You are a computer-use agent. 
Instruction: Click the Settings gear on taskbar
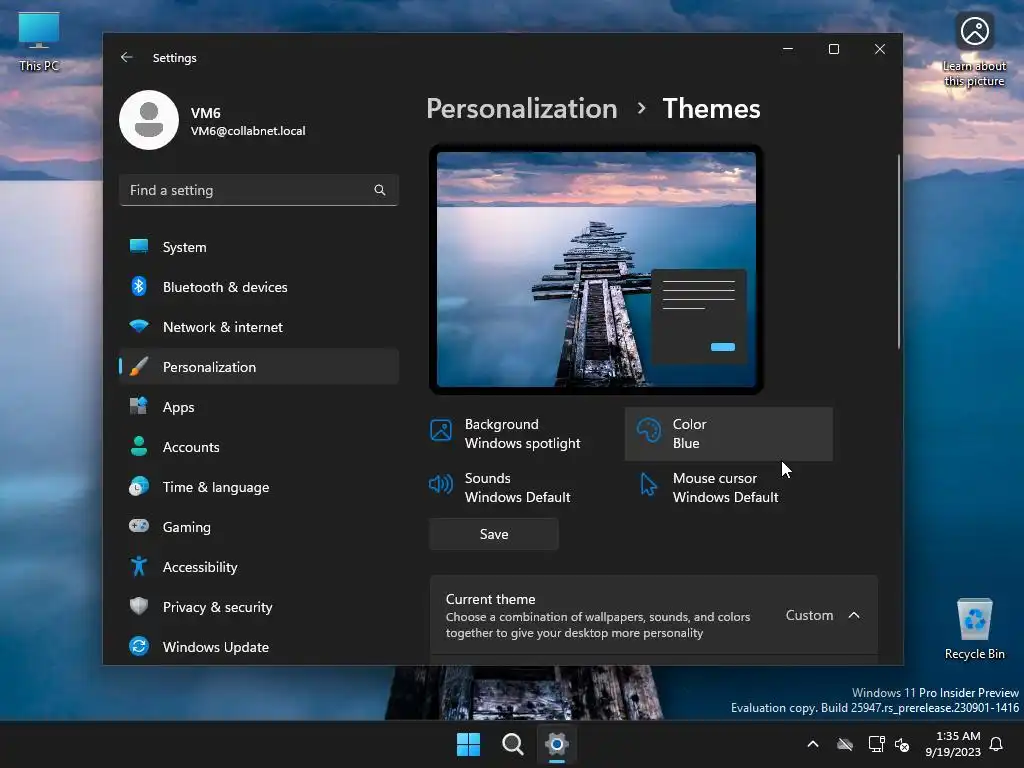pos(556,744)
